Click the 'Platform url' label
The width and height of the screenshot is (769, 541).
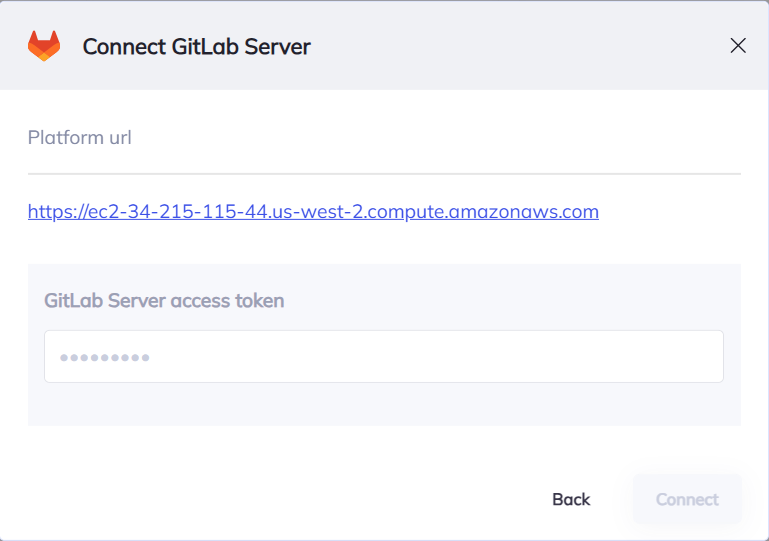point(79,137)
